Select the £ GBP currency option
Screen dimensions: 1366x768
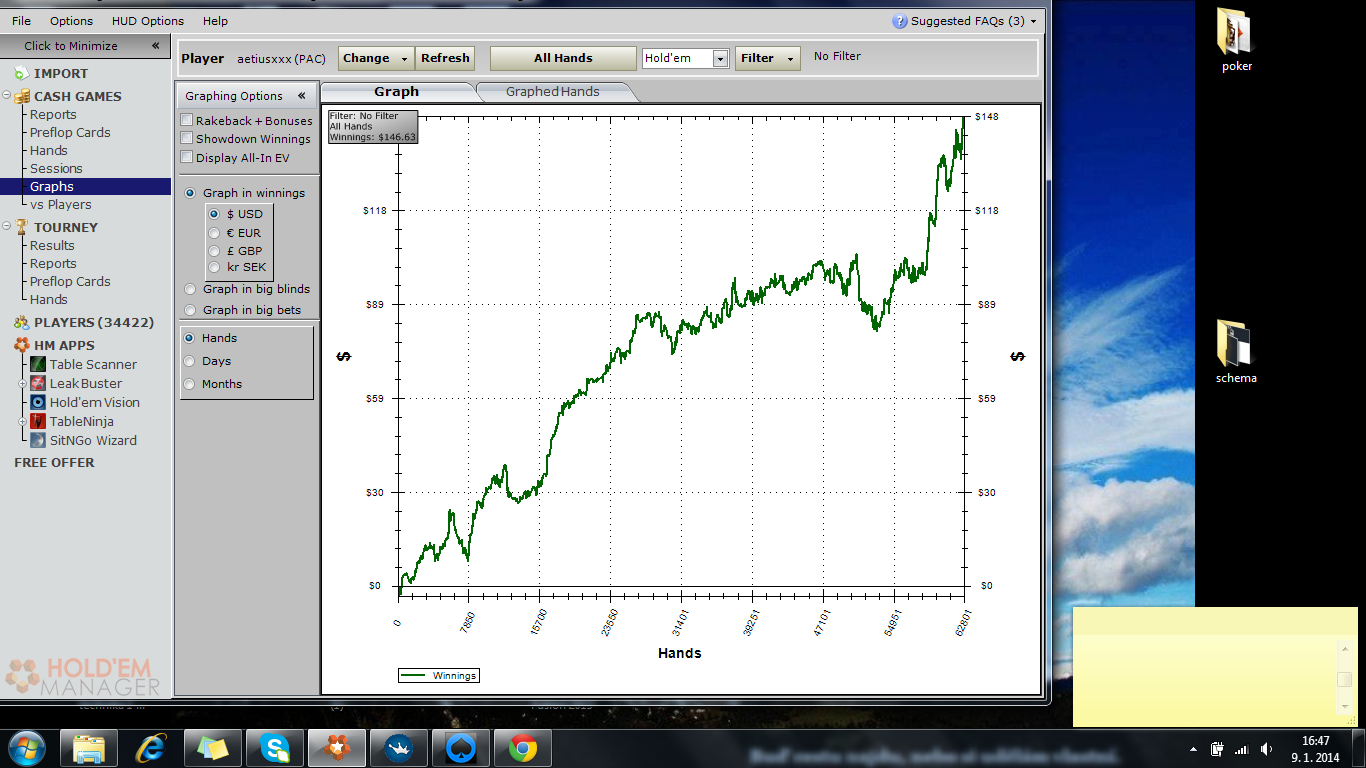pyautogui.click(x=214, y=250)
